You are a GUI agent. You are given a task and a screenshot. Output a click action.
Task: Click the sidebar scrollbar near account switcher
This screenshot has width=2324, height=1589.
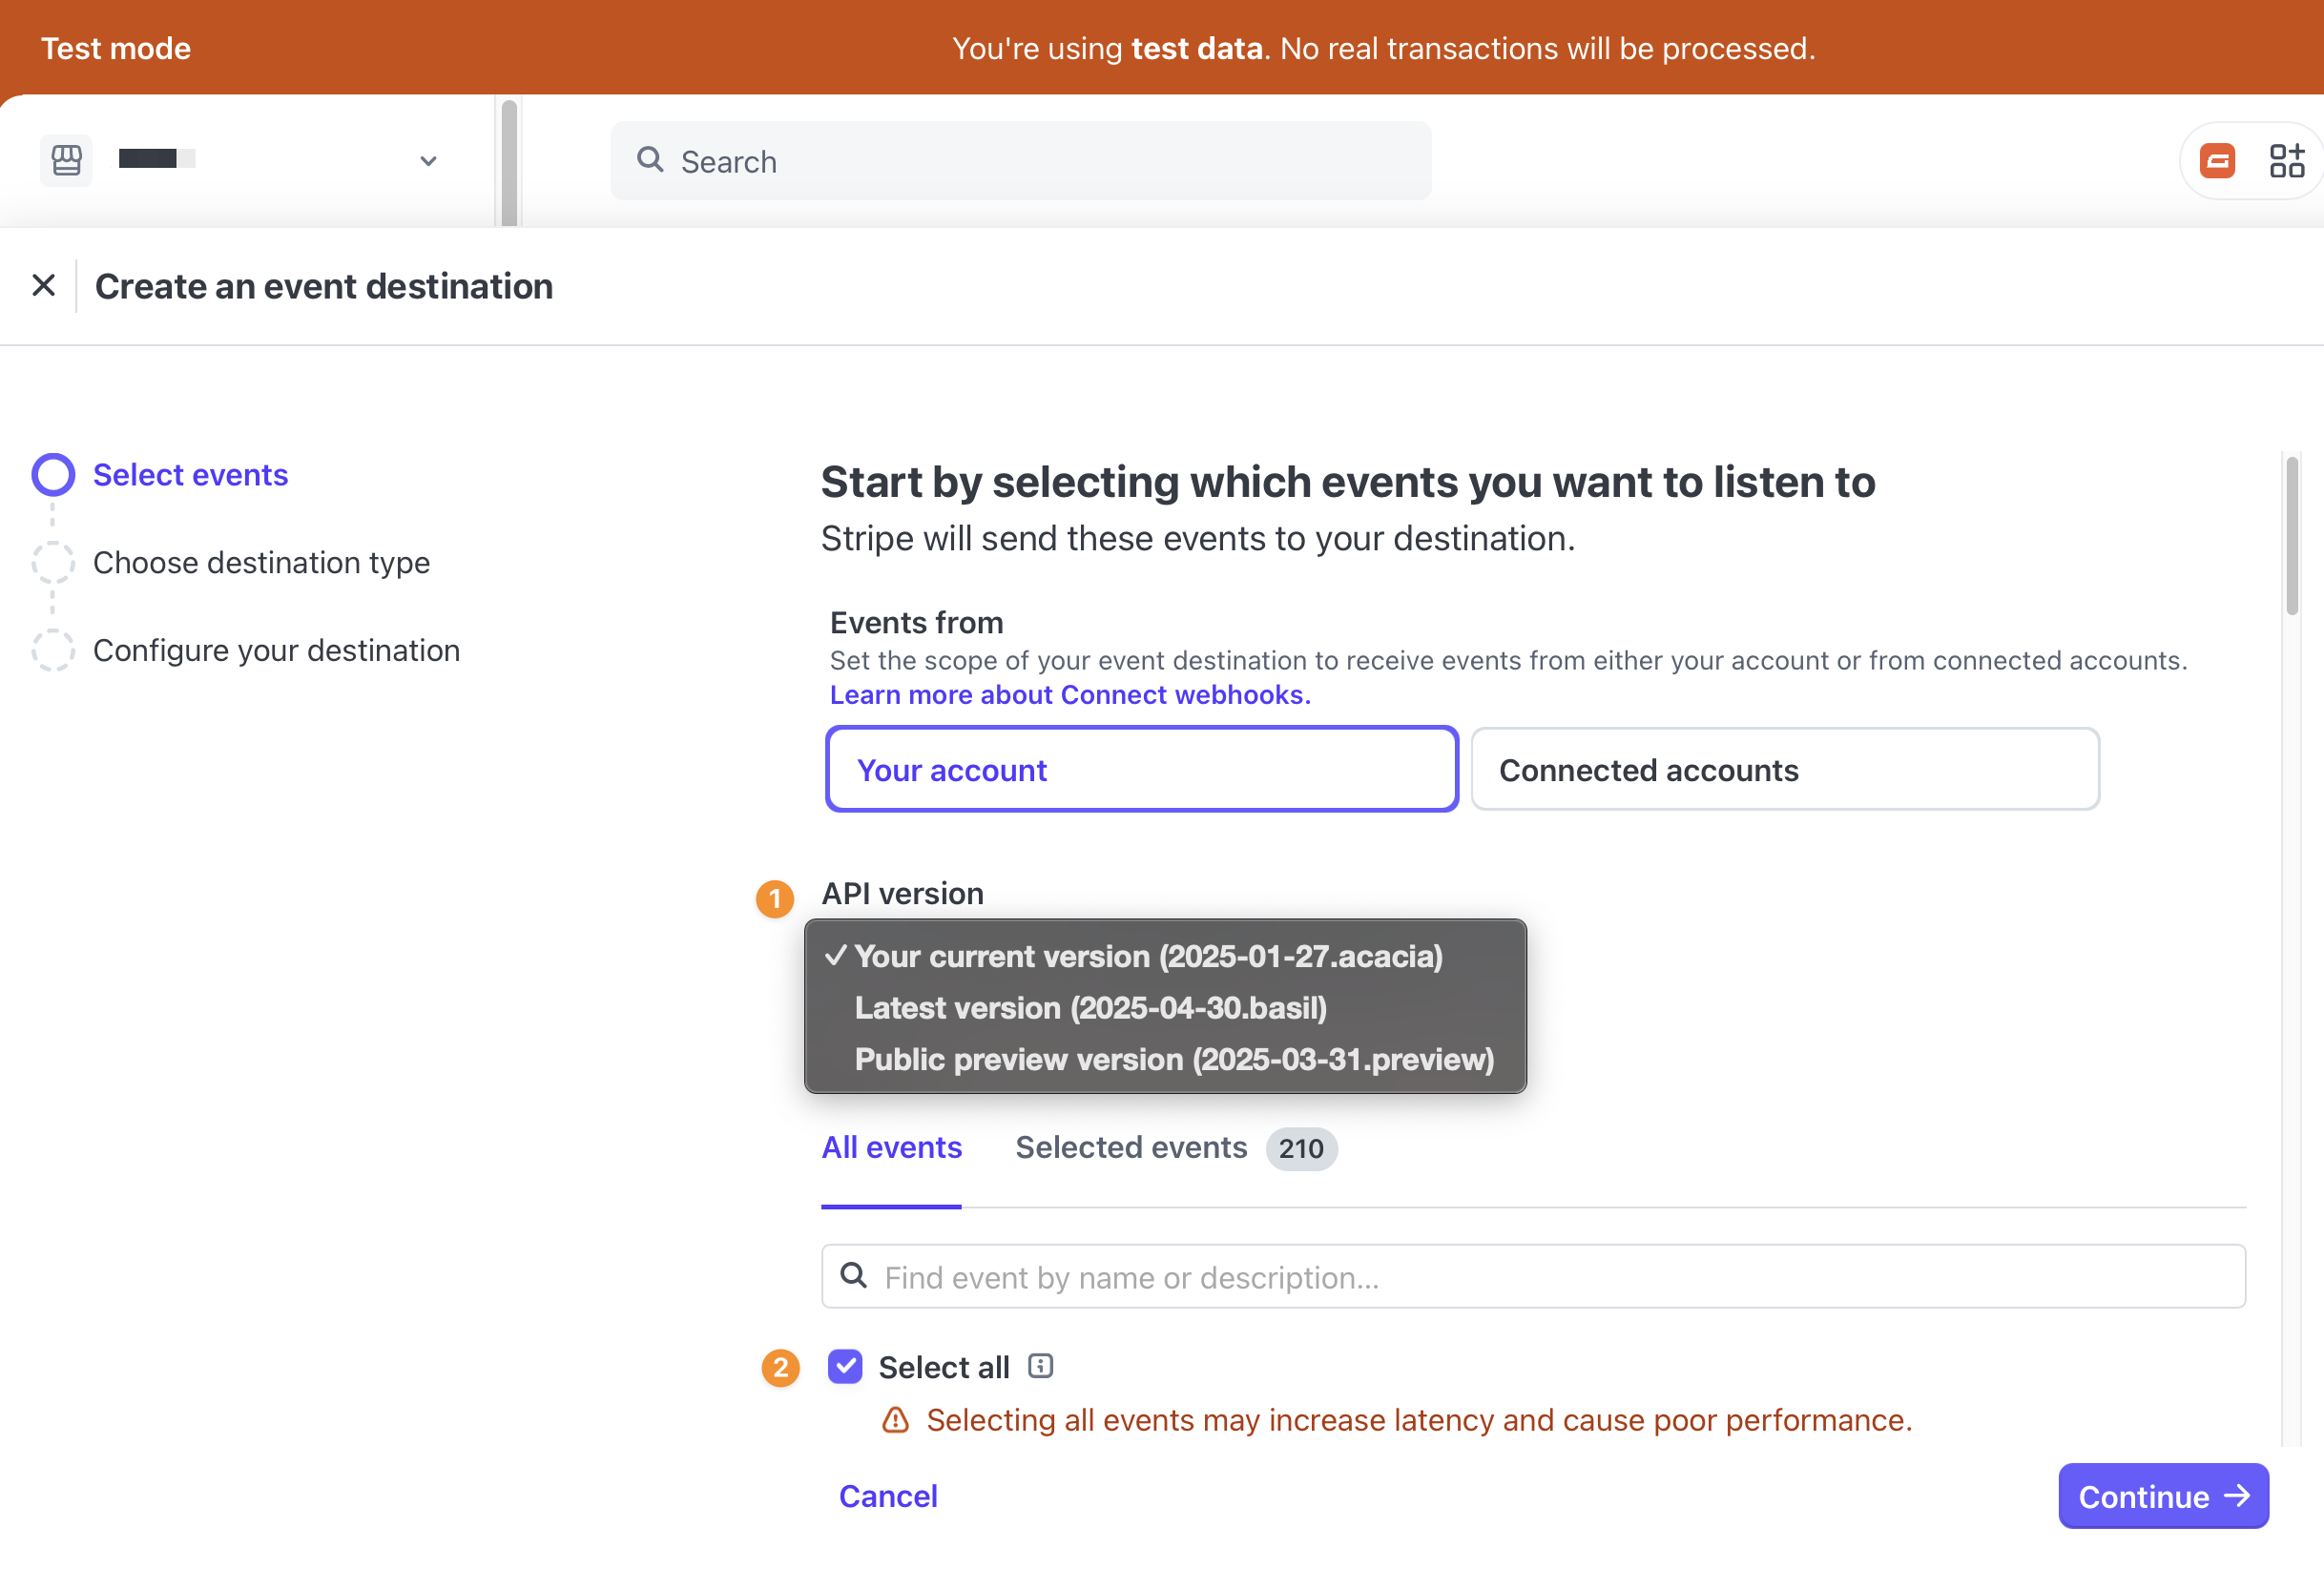(x=509, y=163)
